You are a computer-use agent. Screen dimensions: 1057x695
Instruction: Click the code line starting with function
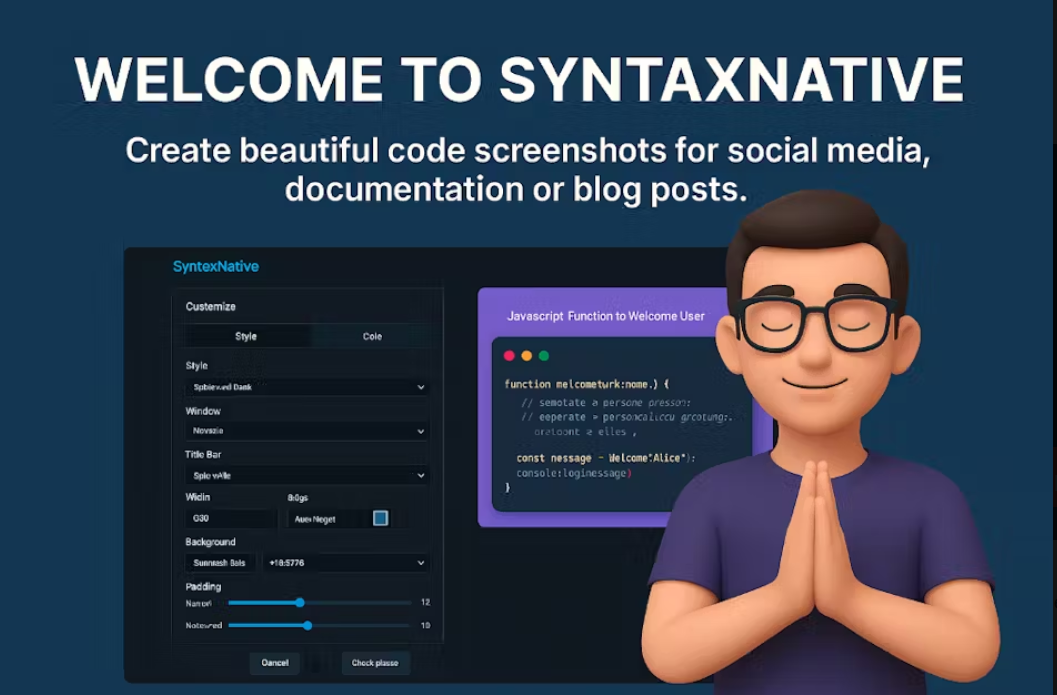(x=586, y=384)
